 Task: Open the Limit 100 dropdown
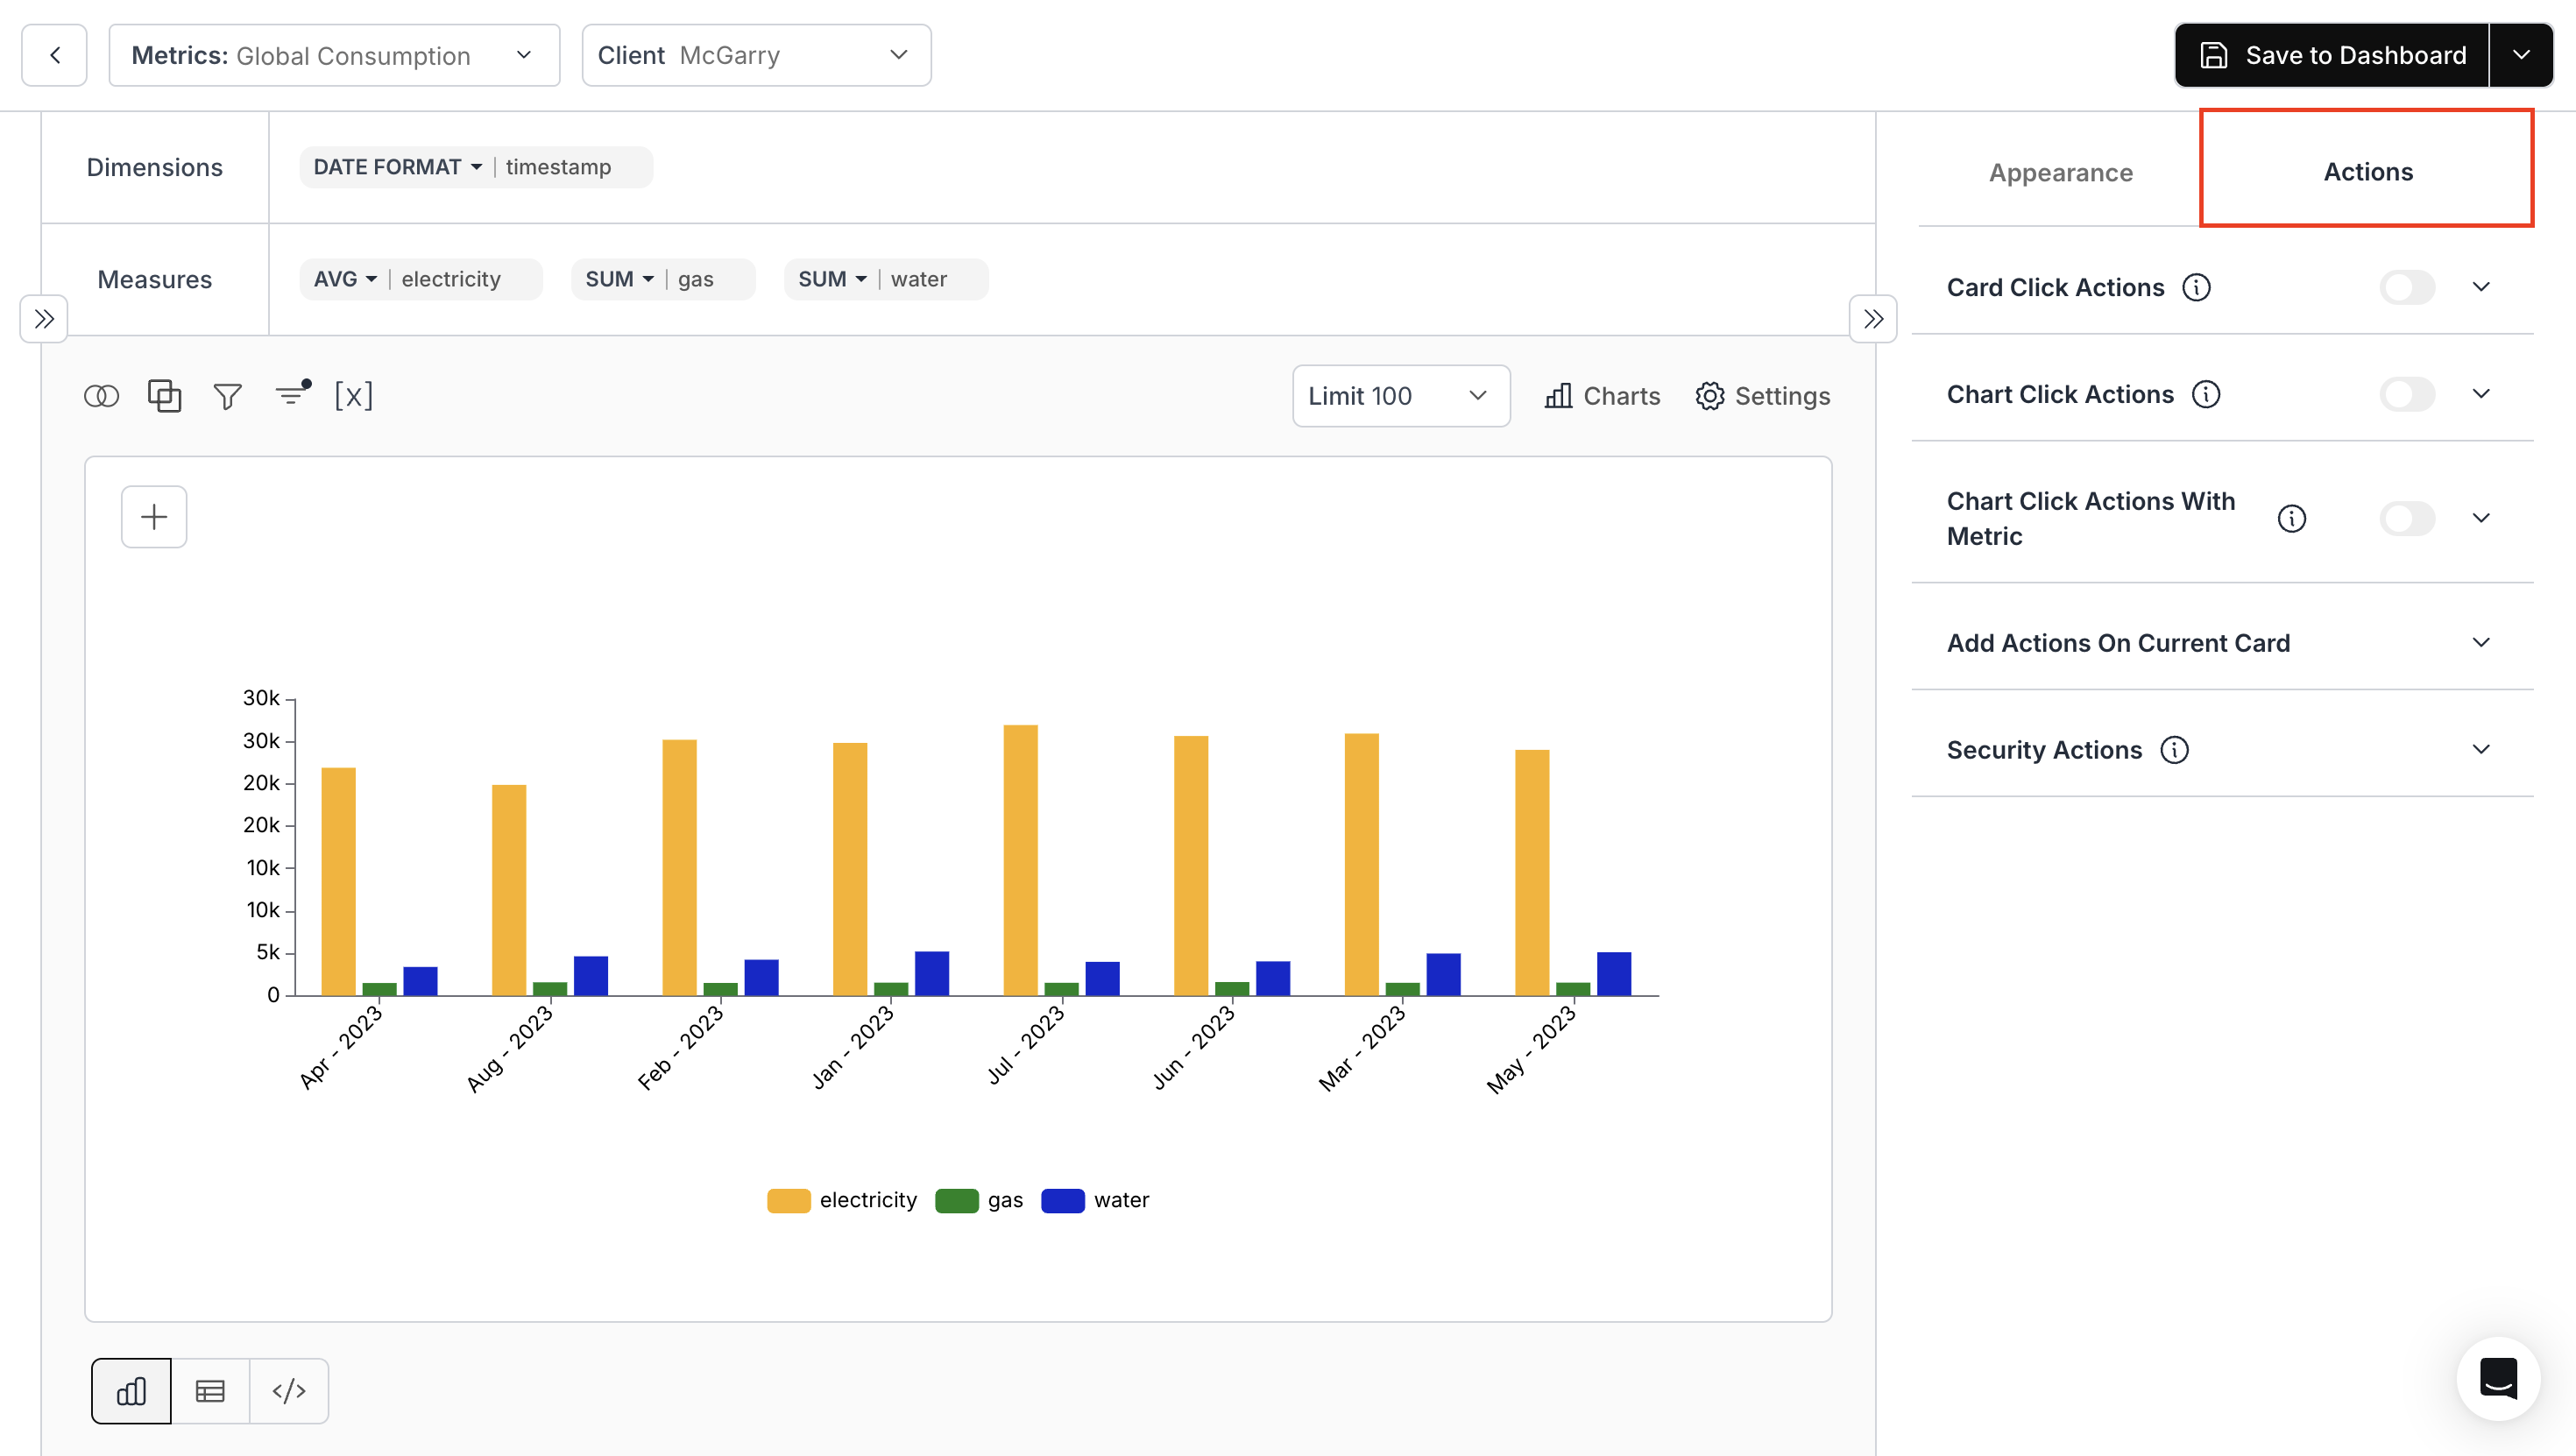click(x=1399, y=396)
